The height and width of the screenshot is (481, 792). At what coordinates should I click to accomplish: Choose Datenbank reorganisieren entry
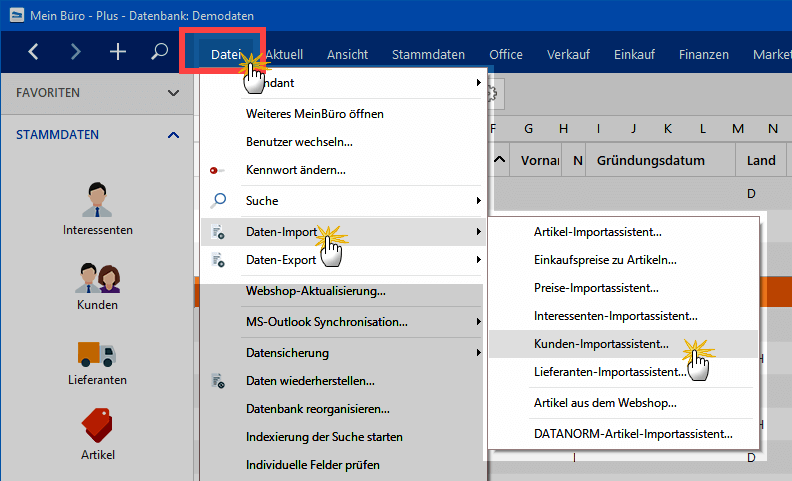coord(343,409)
